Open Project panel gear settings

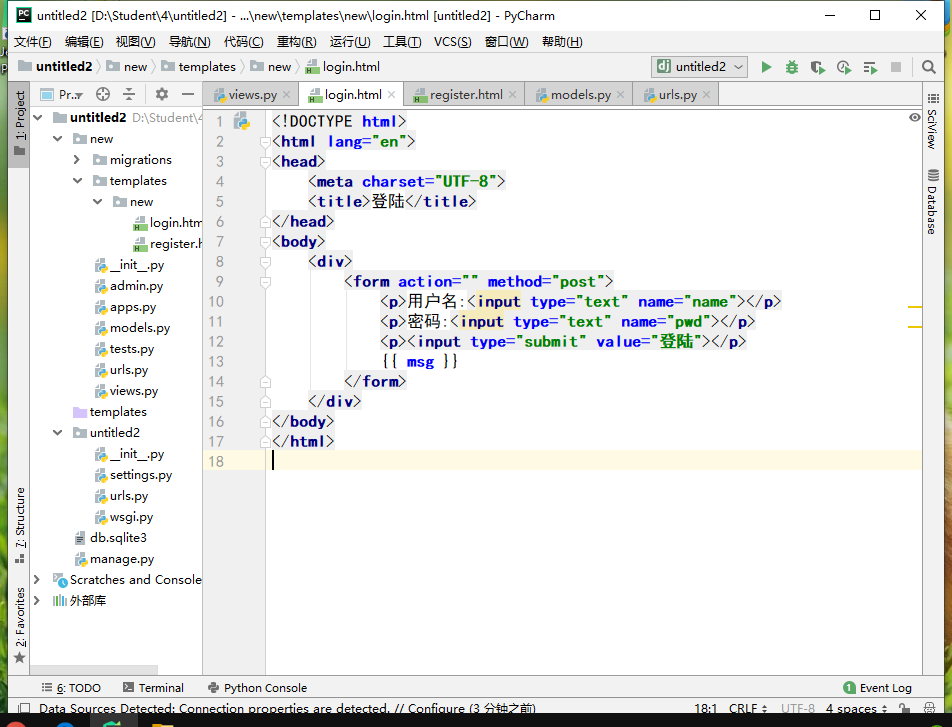(162, 94)
